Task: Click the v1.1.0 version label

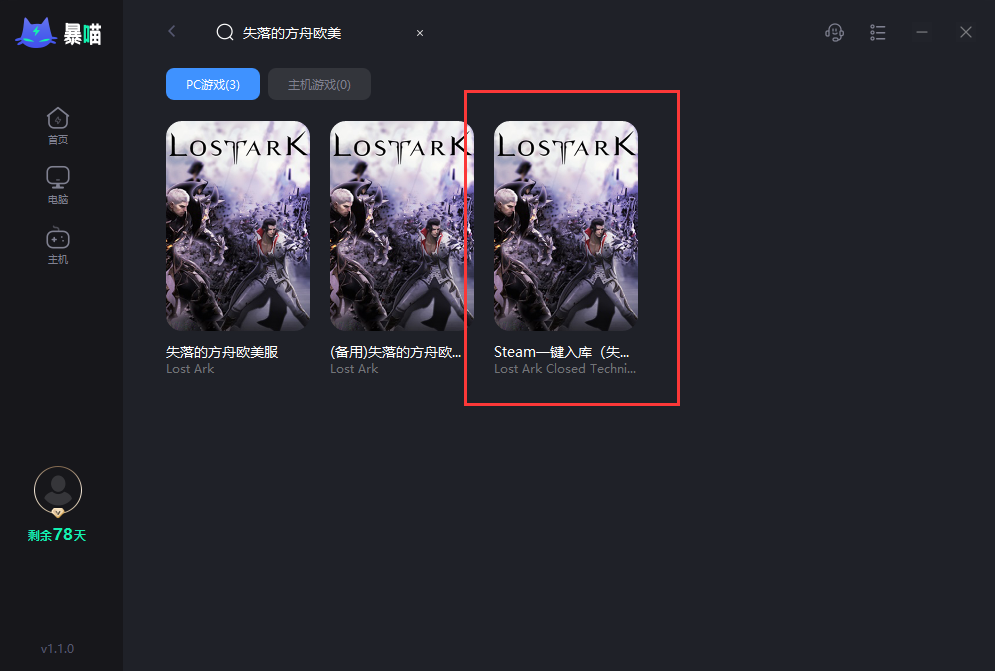Action: (58, 649)
